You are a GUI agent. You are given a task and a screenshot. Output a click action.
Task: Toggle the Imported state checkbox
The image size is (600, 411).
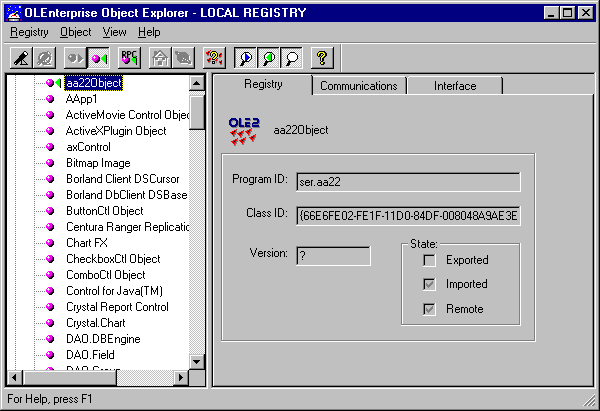click(429, 284)
